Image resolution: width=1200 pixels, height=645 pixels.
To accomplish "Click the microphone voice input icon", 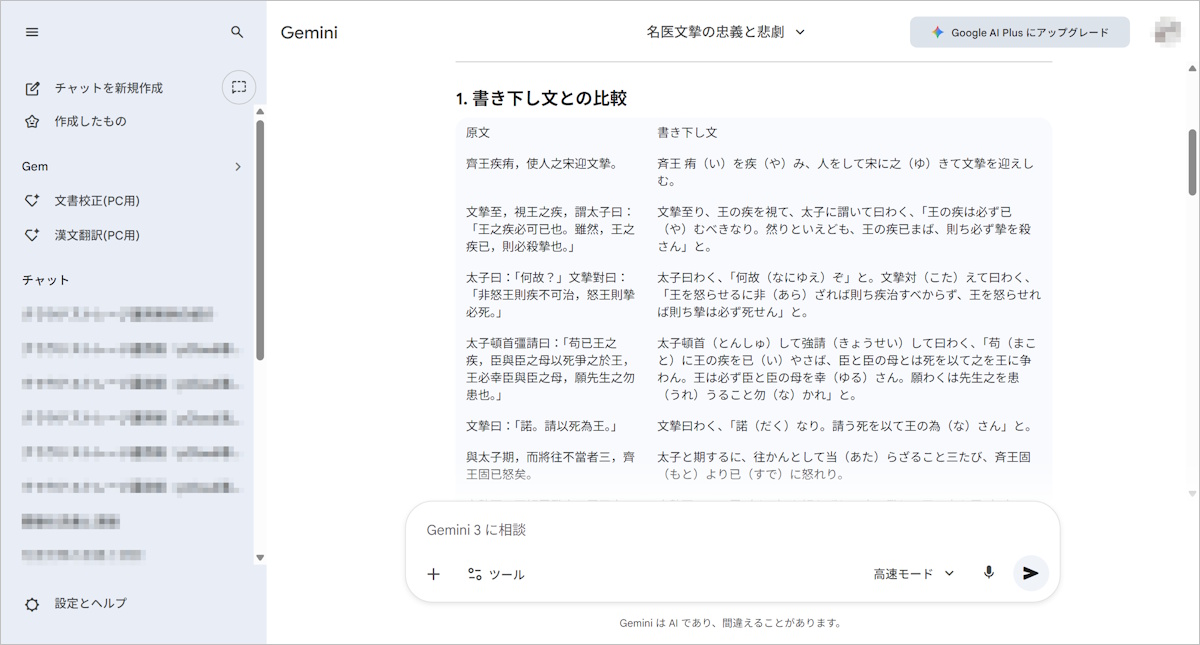I will (x=988, y=573).
